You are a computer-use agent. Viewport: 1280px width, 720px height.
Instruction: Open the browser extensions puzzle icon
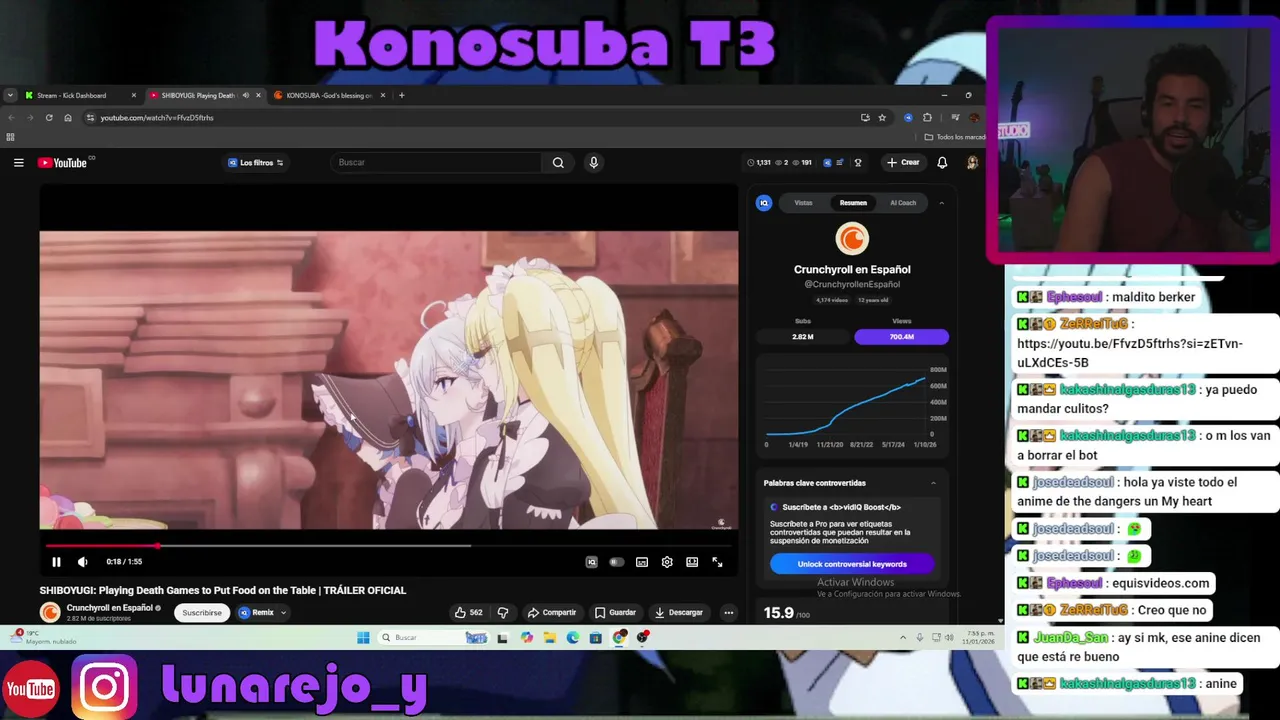click(x=927, y=118)
